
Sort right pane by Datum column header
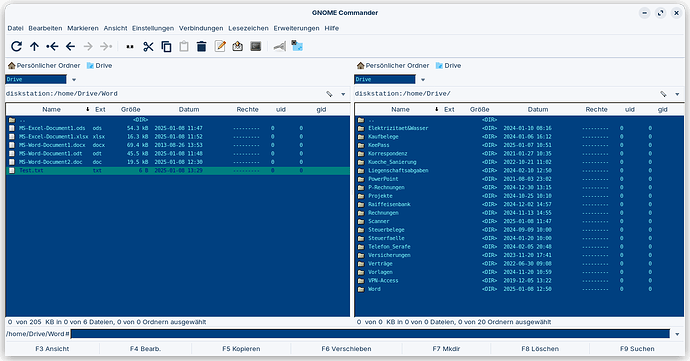[x=538, y=109]
